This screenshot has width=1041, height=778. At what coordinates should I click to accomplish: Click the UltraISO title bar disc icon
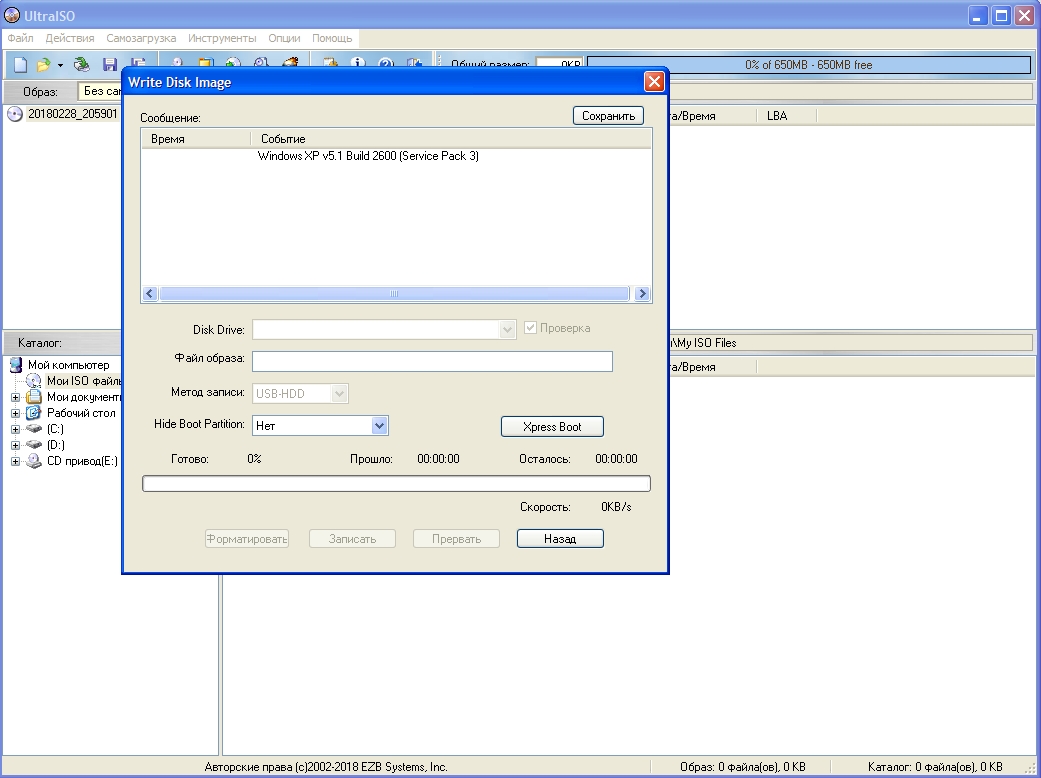click(x=11, y=14)
